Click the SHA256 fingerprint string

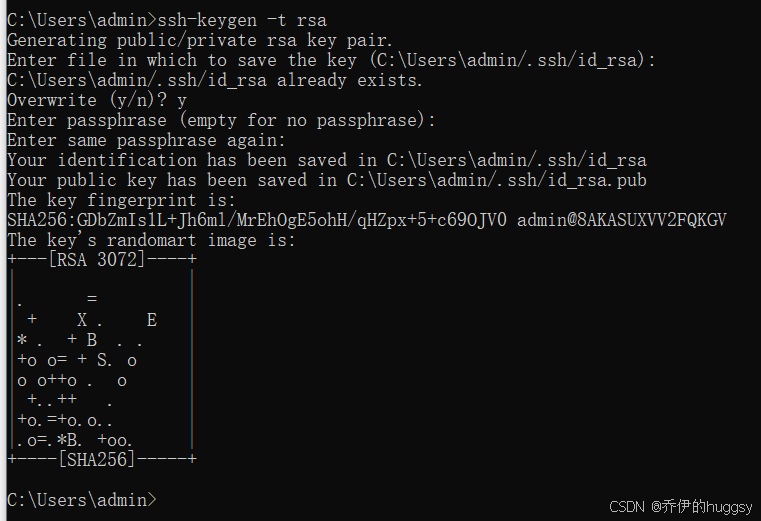[257, 220]
